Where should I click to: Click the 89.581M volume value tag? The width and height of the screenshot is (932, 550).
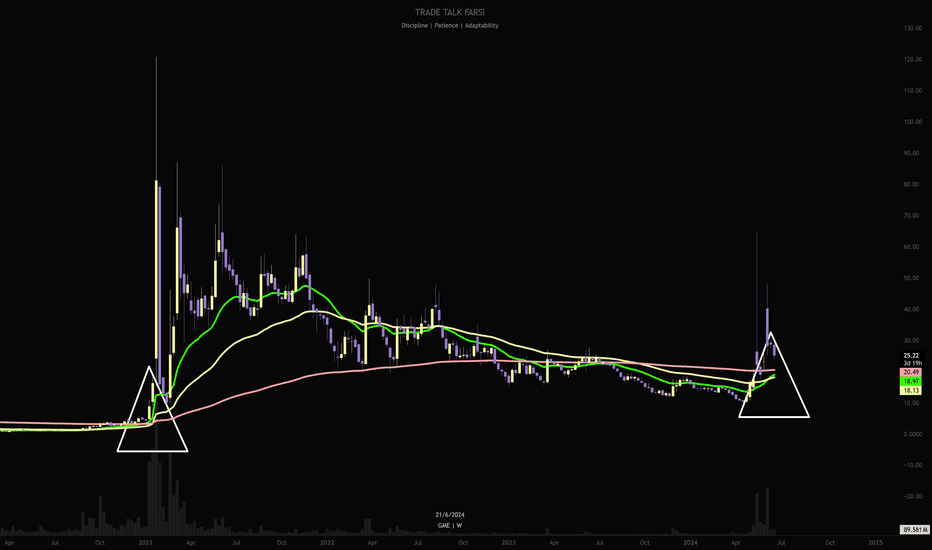pyautogui.click(x=915, y=530)
